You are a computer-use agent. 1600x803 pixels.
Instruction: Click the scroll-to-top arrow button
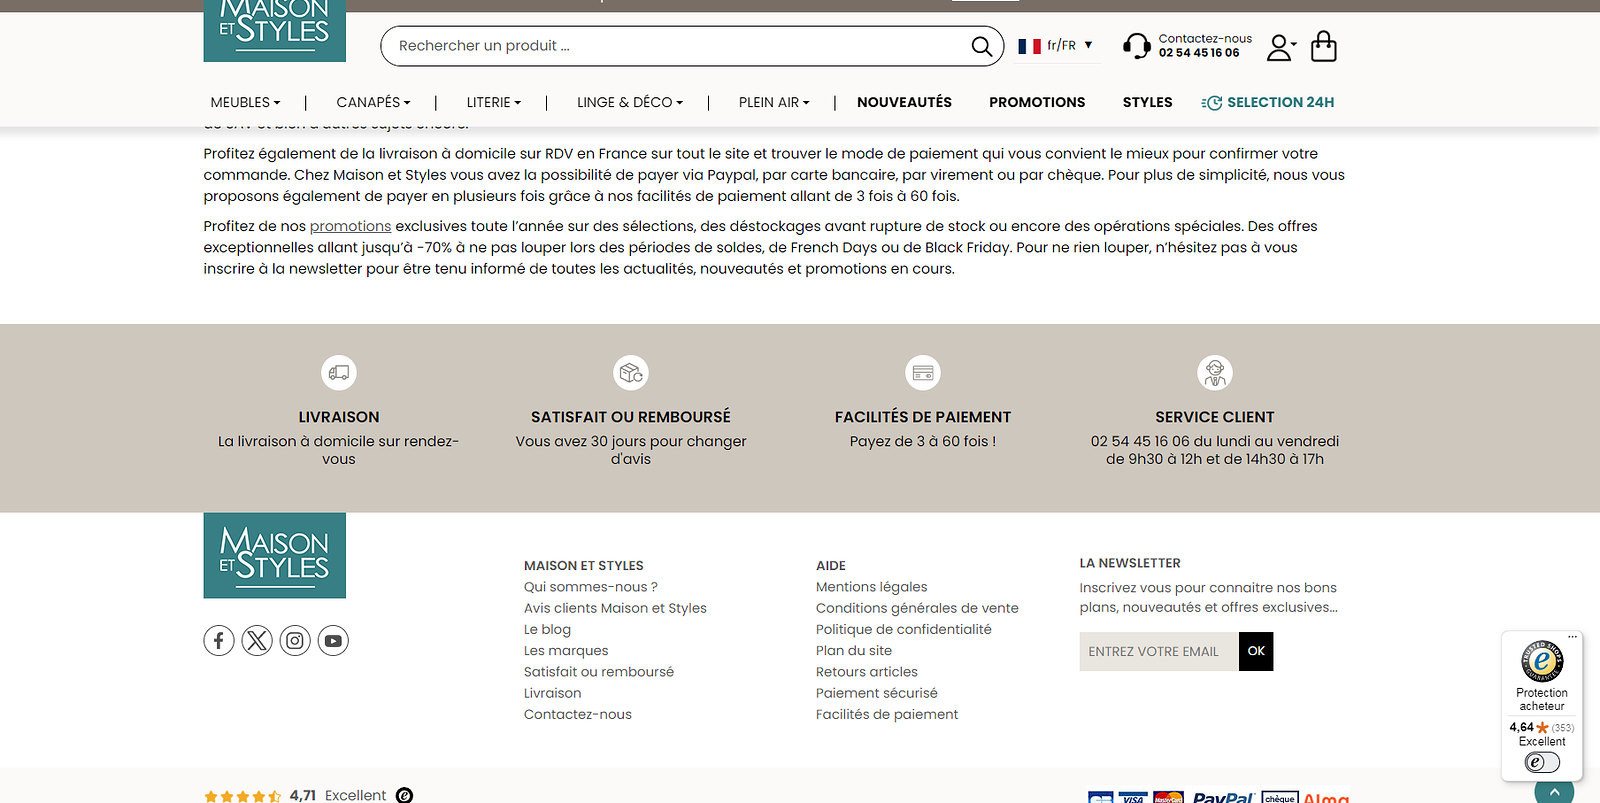pyautogui.click(x=1554, y=792)
